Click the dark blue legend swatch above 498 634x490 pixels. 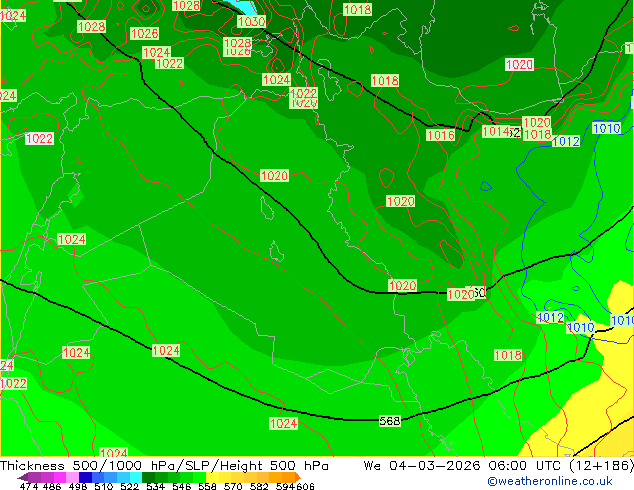(85, 477)
